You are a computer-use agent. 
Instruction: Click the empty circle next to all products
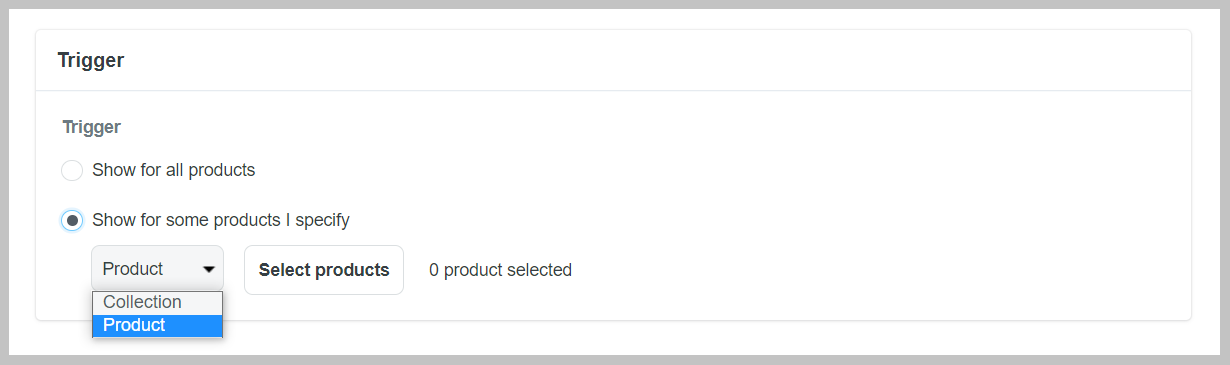(71, 171)
